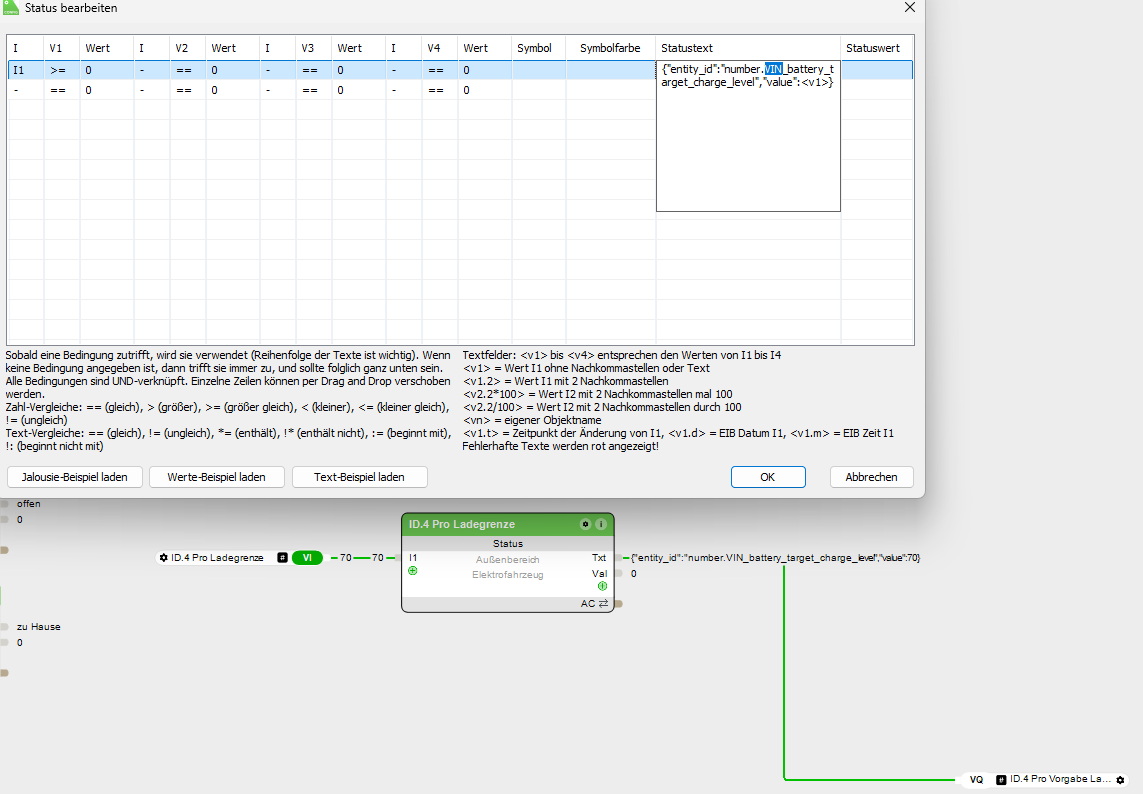Click Txt output label on block
The image size is (1143, 794).
coord(598,558)
